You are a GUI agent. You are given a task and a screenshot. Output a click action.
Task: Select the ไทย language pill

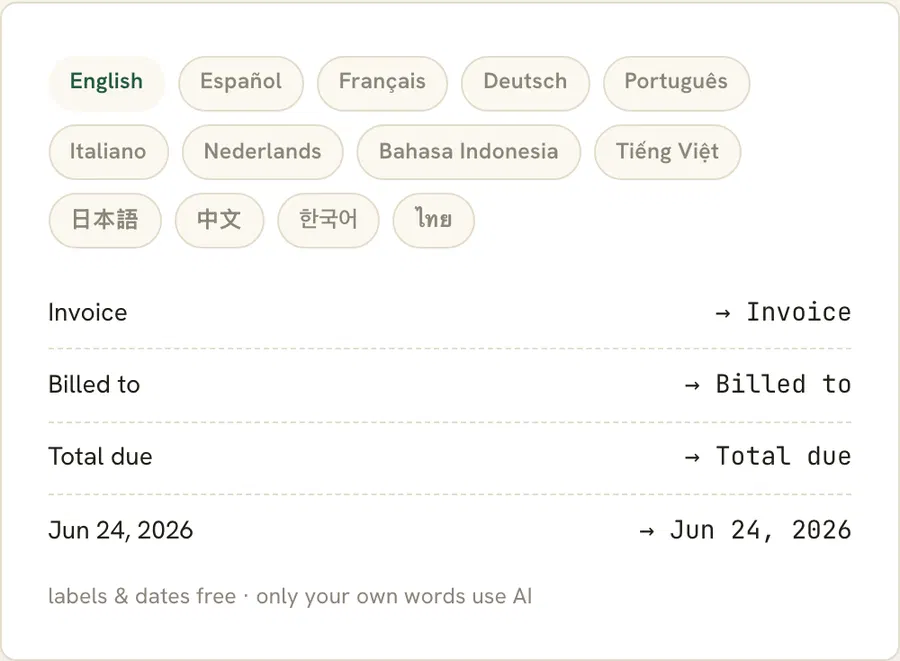click(x=433, y=220)
